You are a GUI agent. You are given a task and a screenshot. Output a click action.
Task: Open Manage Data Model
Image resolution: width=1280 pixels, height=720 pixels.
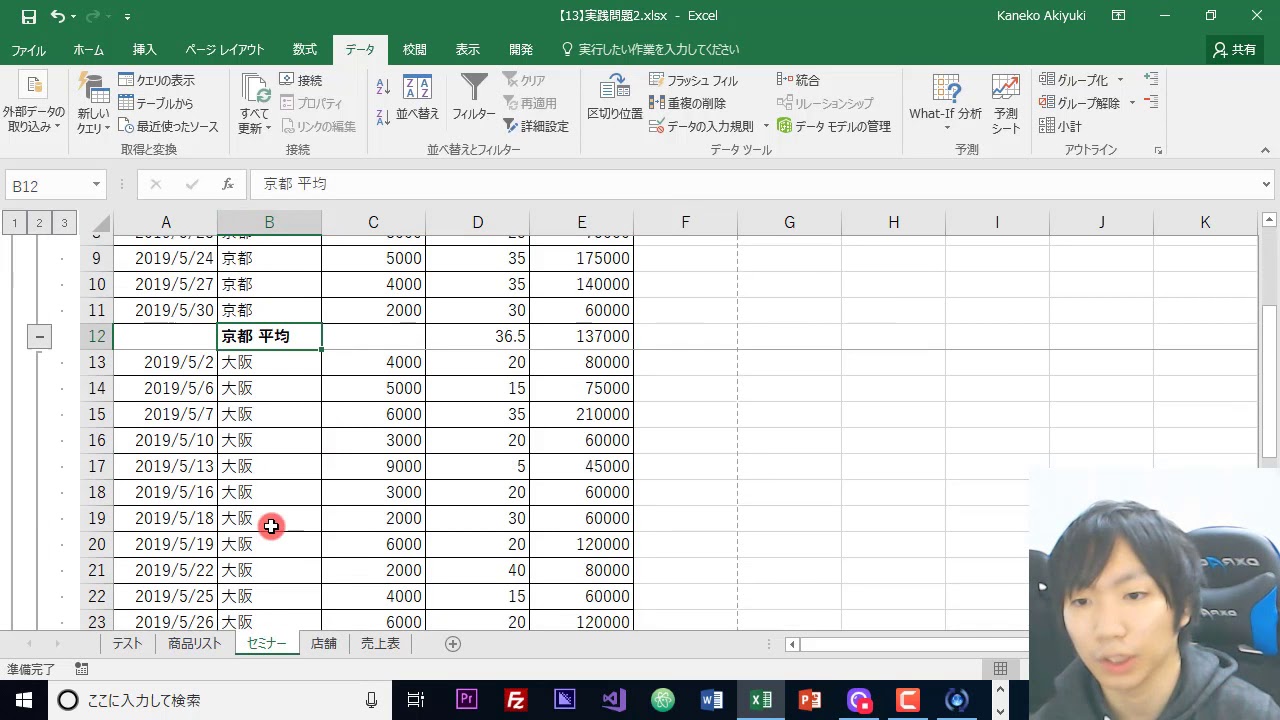coord(834,126)
